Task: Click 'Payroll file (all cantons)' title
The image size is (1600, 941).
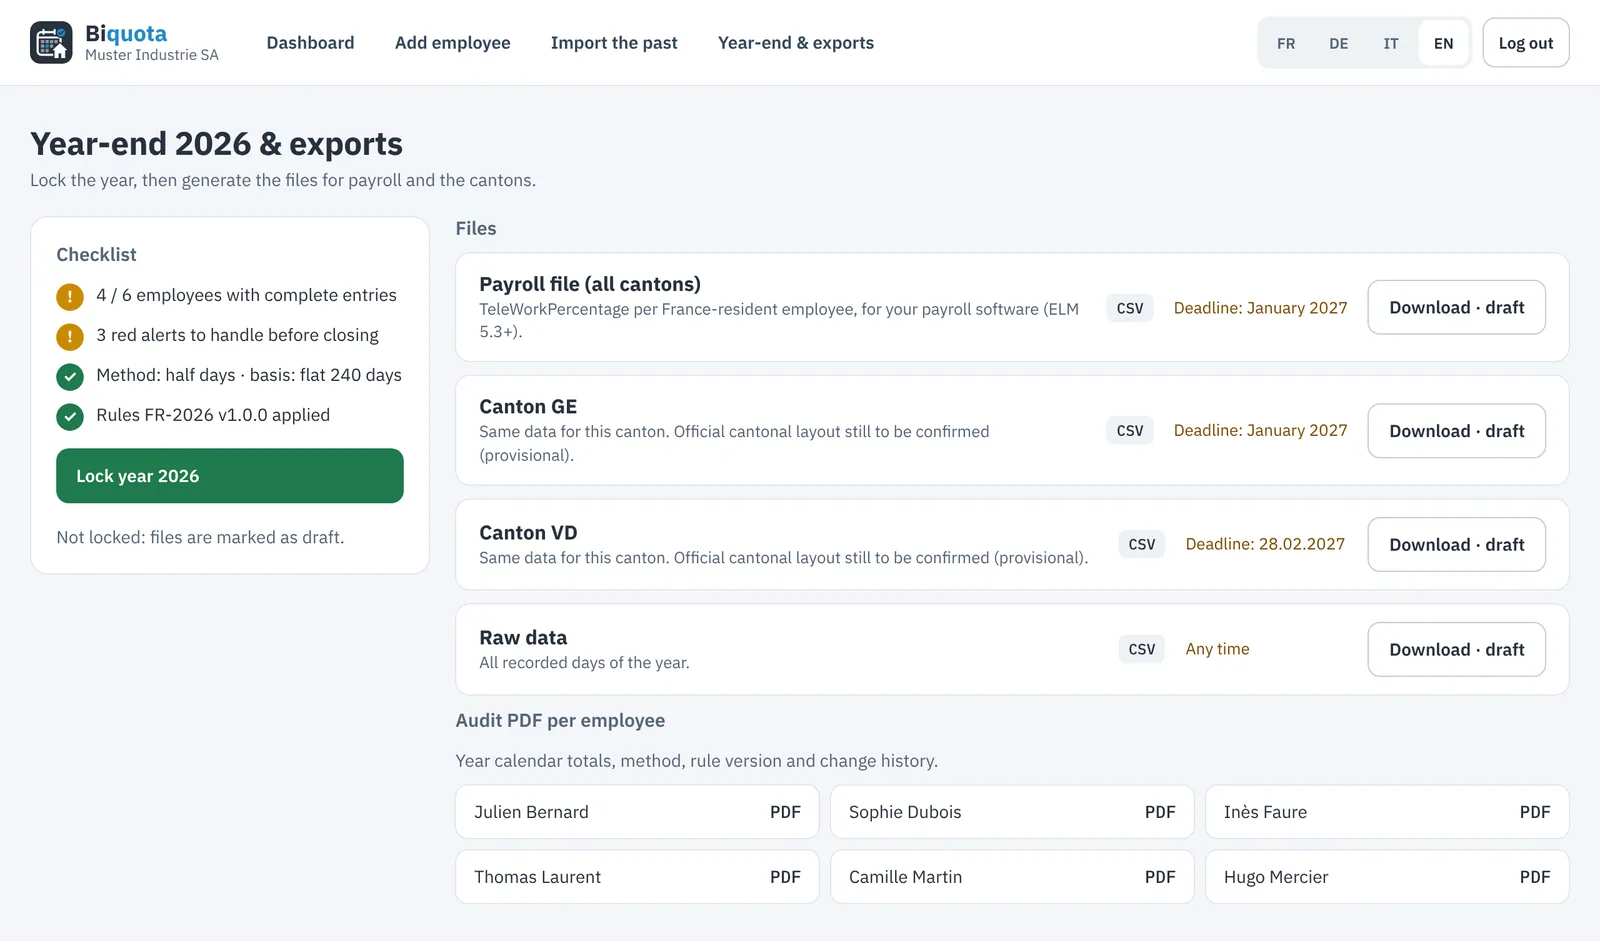Action: [590, 284]
